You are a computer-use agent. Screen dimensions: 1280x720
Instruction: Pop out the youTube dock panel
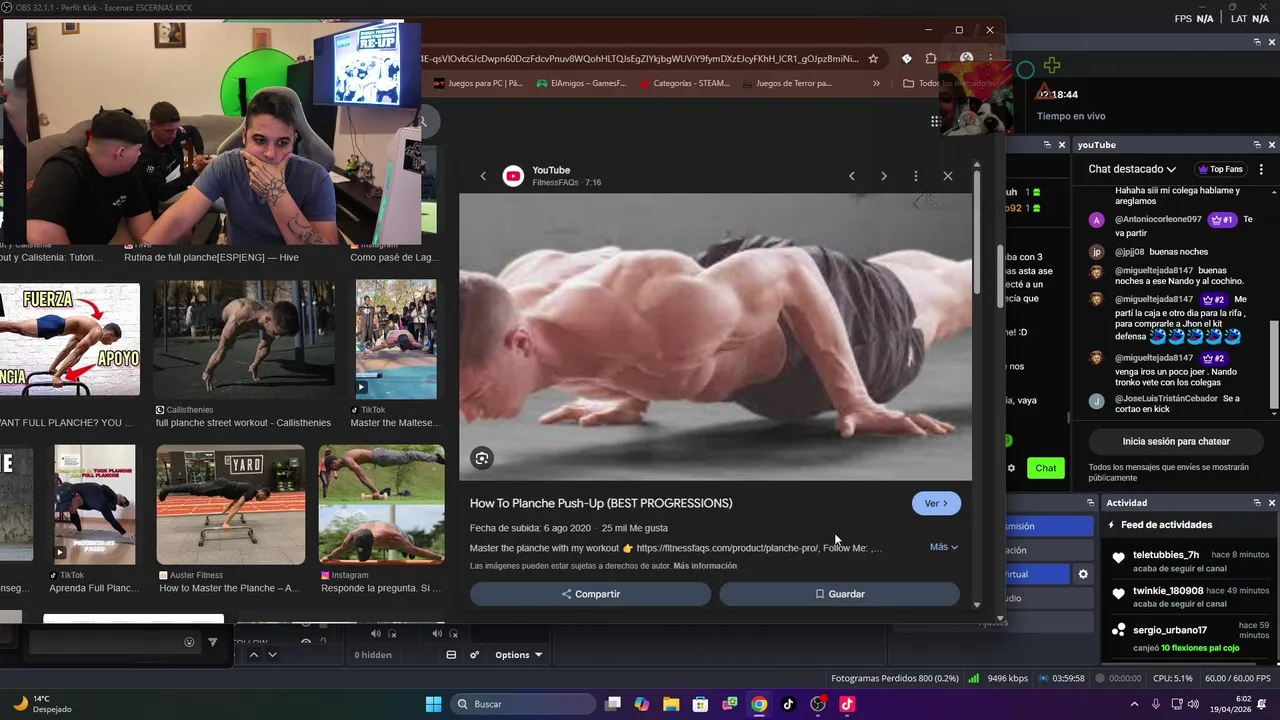[x=1257, y=145]
